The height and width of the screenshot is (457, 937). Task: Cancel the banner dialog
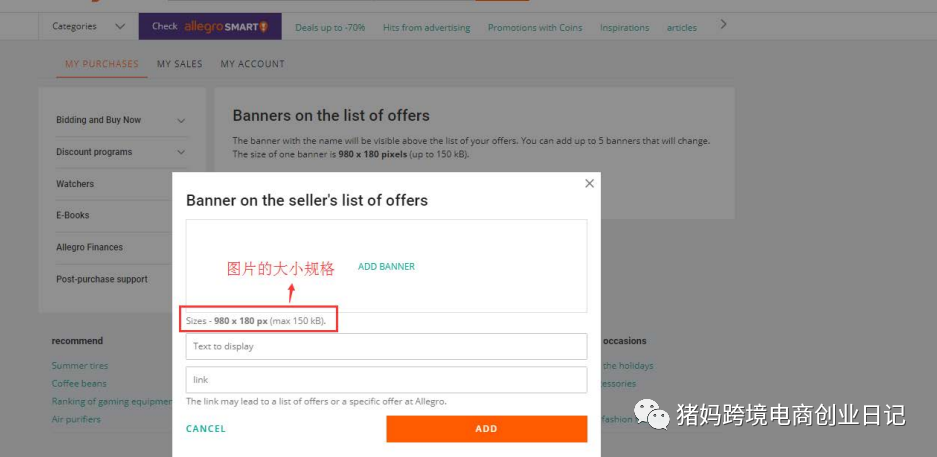pos(206,429)
